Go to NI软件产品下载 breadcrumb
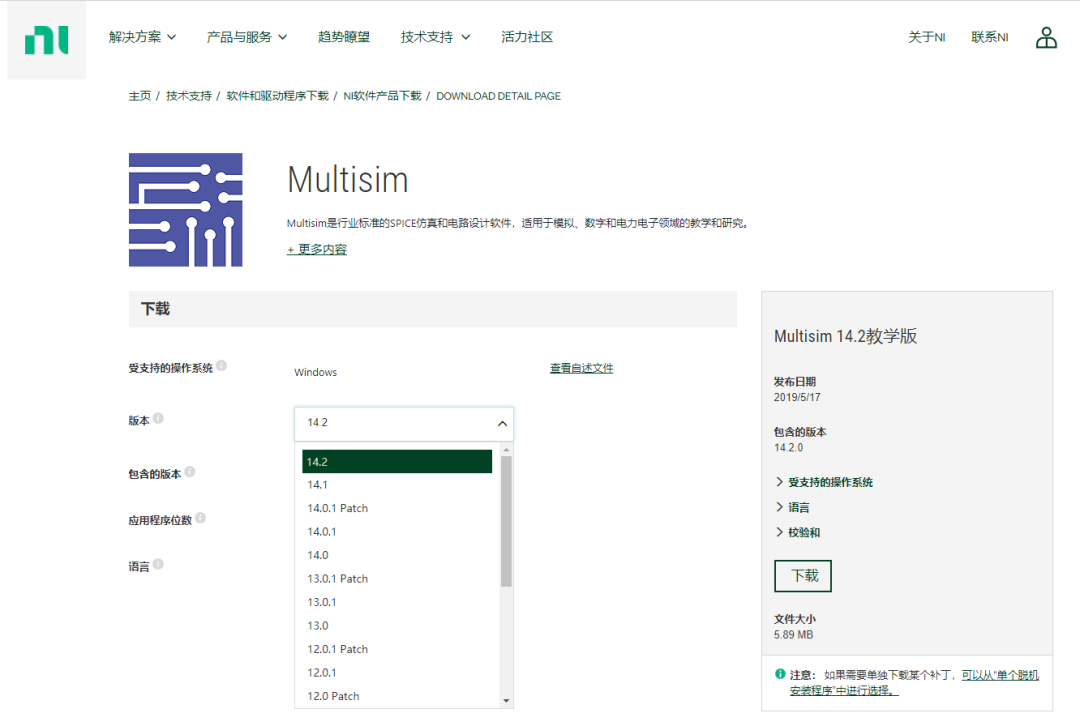Image resolution: width=1080 pixels, height=726 pixels. [382, 96]
